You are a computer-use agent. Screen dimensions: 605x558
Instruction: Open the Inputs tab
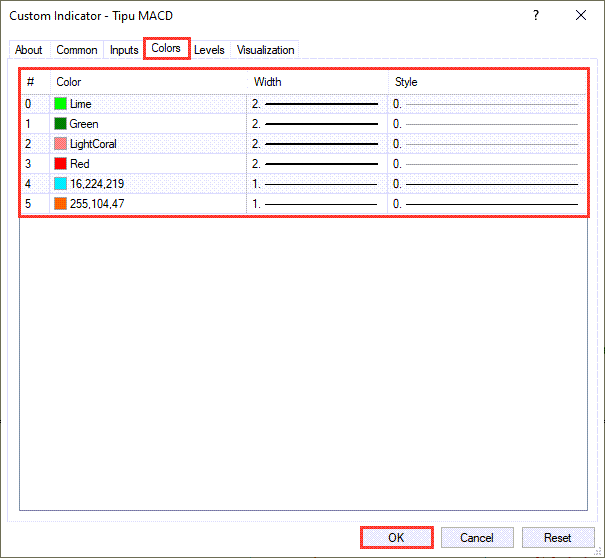[x=124, y=50]
